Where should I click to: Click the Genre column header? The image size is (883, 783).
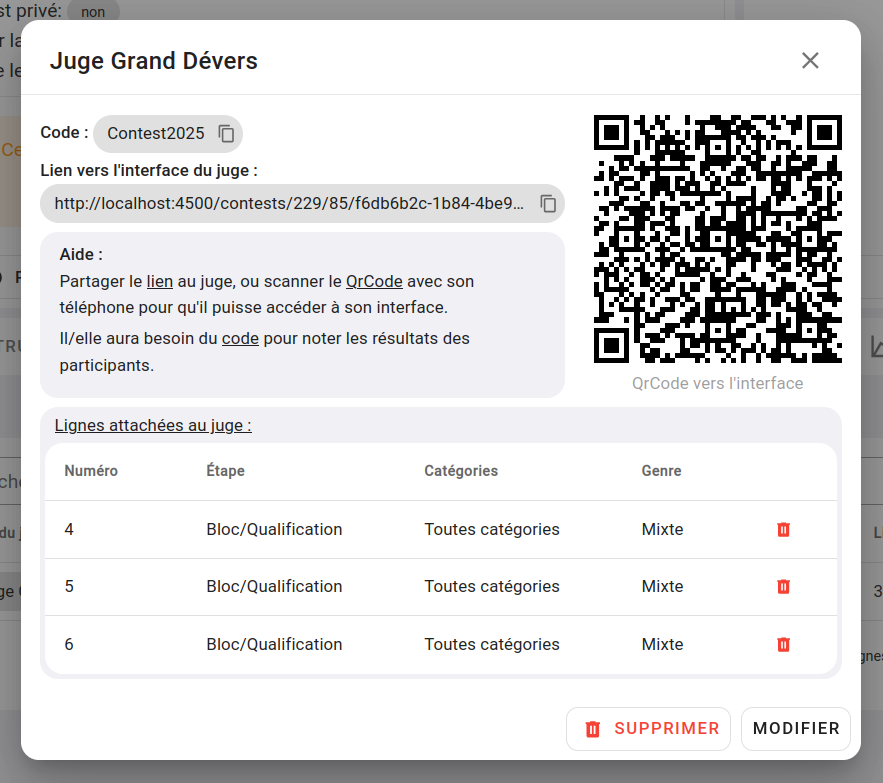pos(661,471)
